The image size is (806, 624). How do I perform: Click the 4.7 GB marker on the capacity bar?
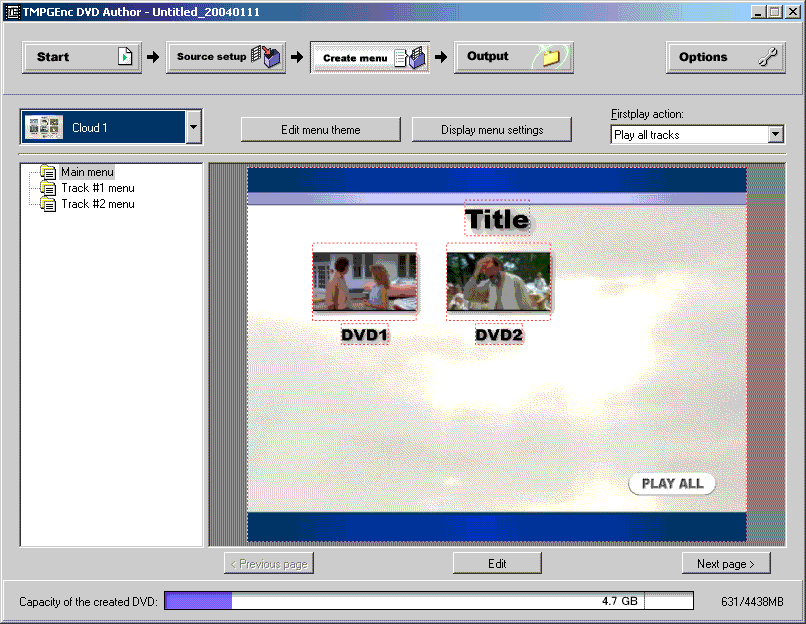click(619, 601)
